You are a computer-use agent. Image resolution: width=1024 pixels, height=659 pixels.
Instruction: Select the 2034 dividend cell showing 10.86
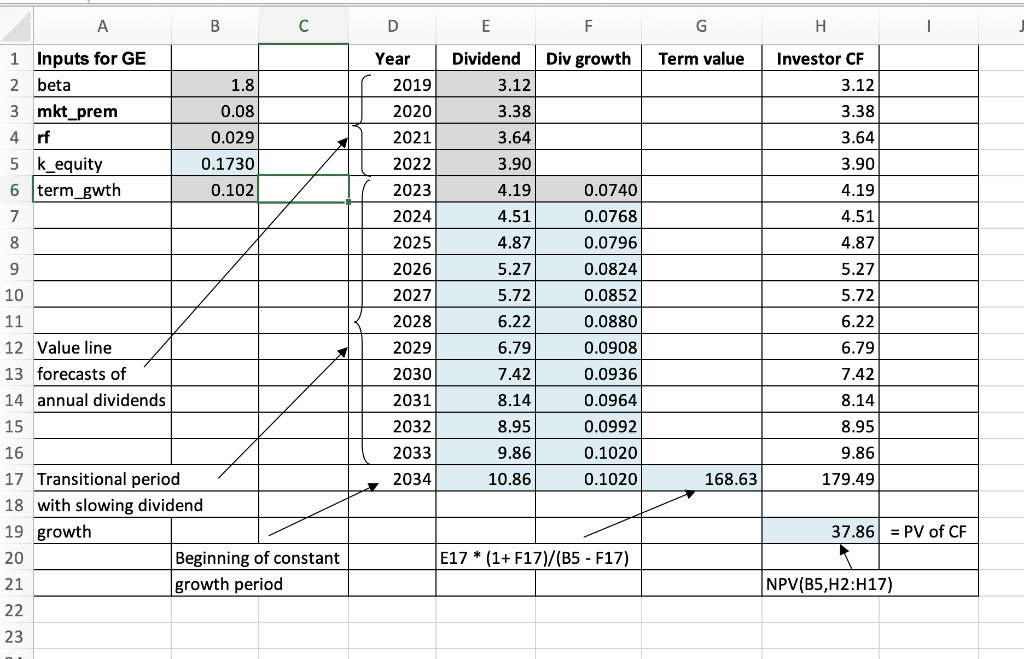pos(485,479)
